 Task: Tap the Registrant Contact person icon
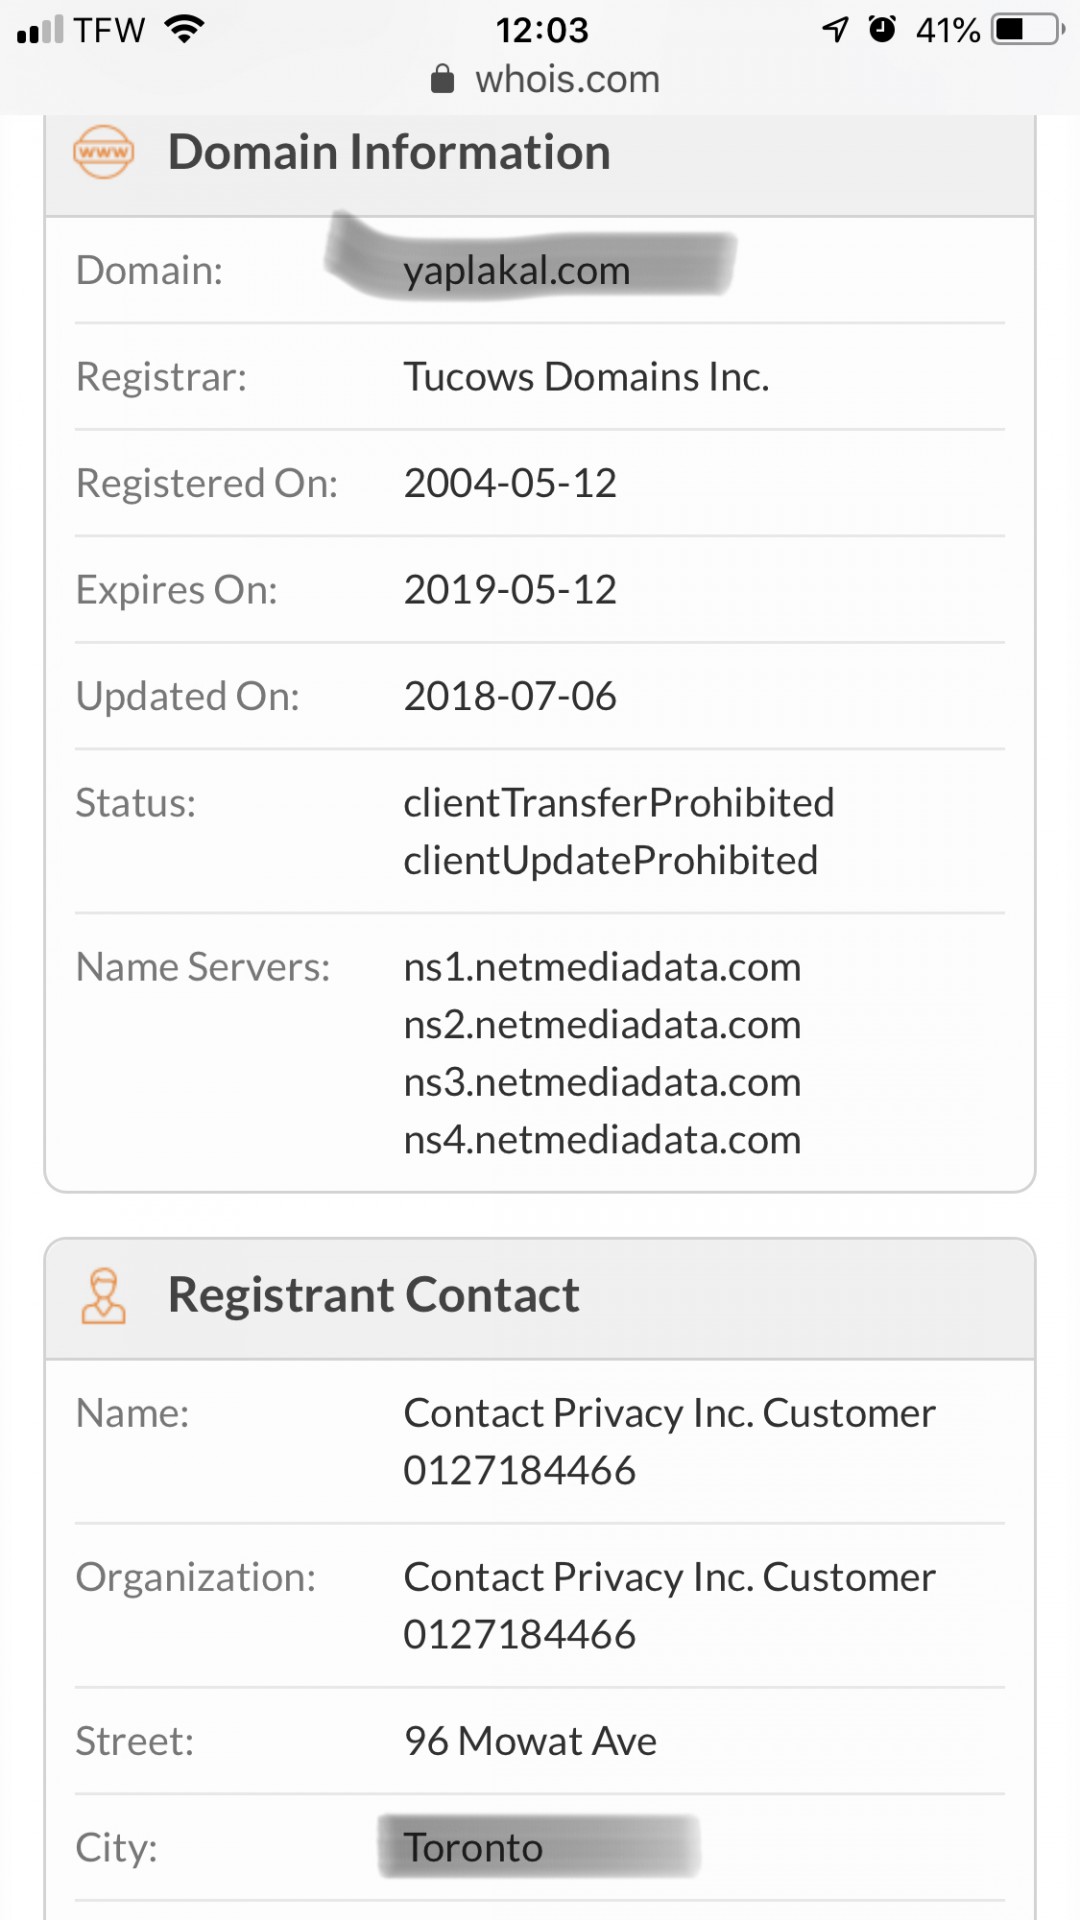pos(103,1296)
